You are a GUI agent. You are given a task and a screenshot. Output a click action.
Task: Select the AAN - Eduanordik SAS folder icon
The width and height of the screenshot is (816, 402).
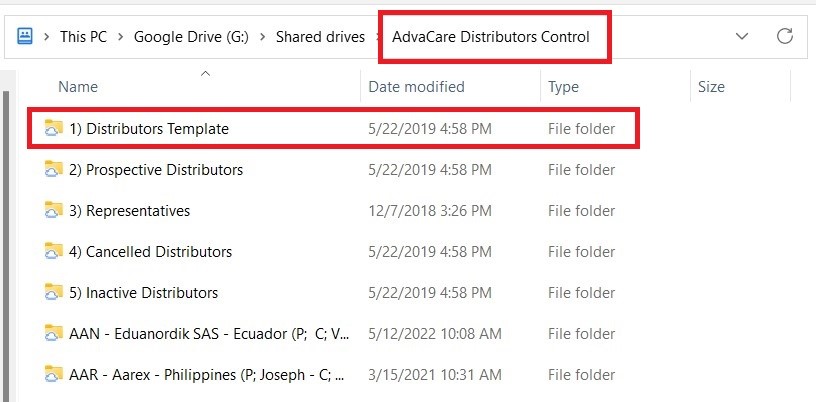[54, 333]
